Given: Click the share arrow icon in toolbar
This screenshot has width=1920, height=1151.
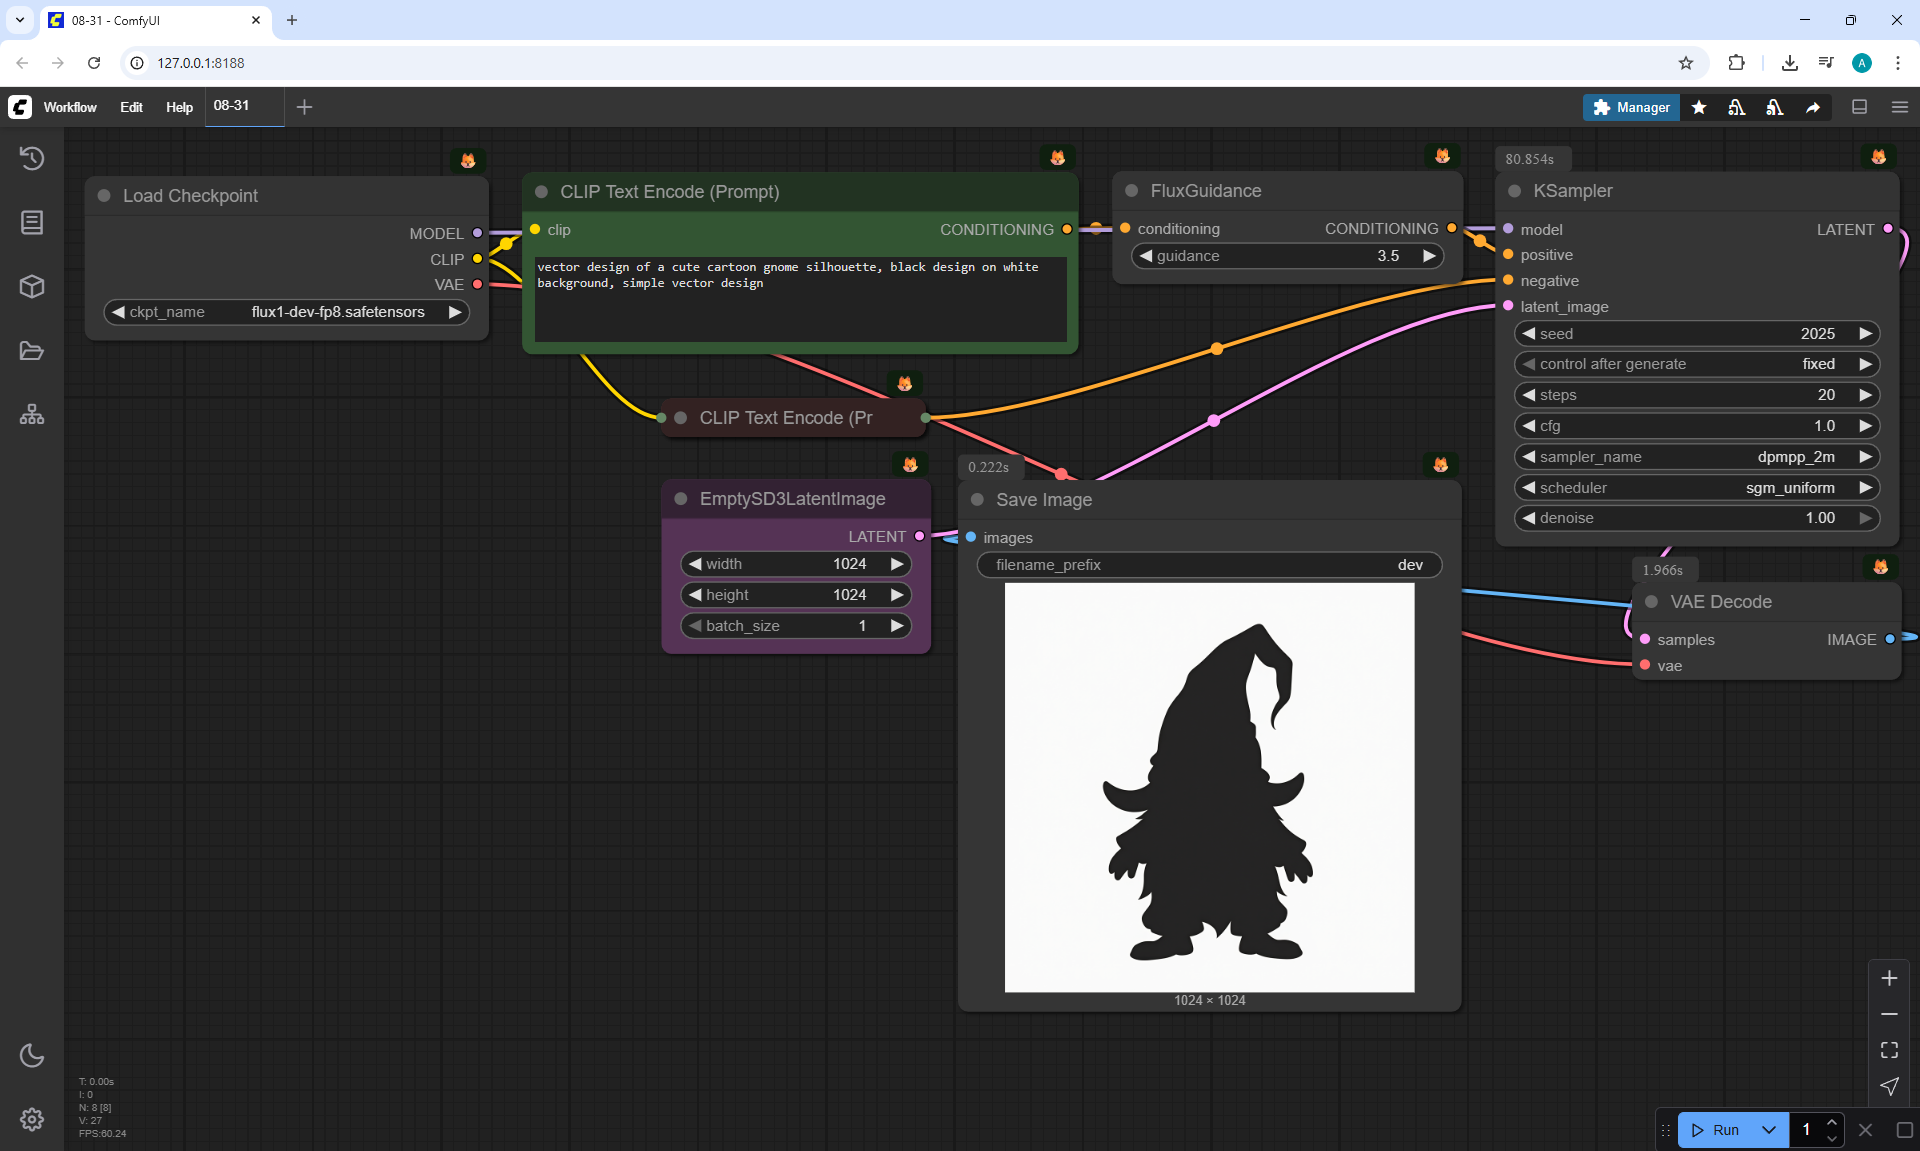Looking at the screenshot, I should (1813, 107).
